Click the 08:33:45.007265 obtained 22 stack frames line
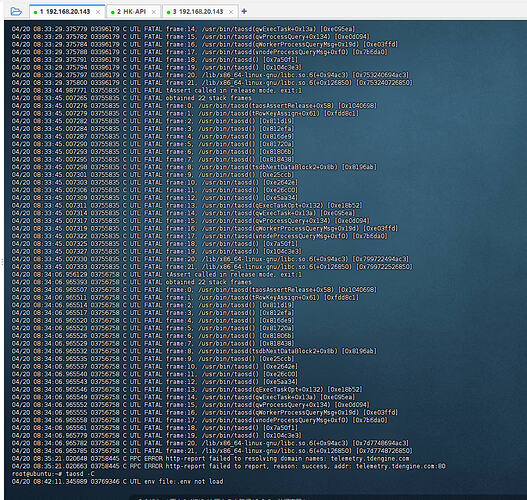This screenshot has width=527, height=500. (131, 98)
